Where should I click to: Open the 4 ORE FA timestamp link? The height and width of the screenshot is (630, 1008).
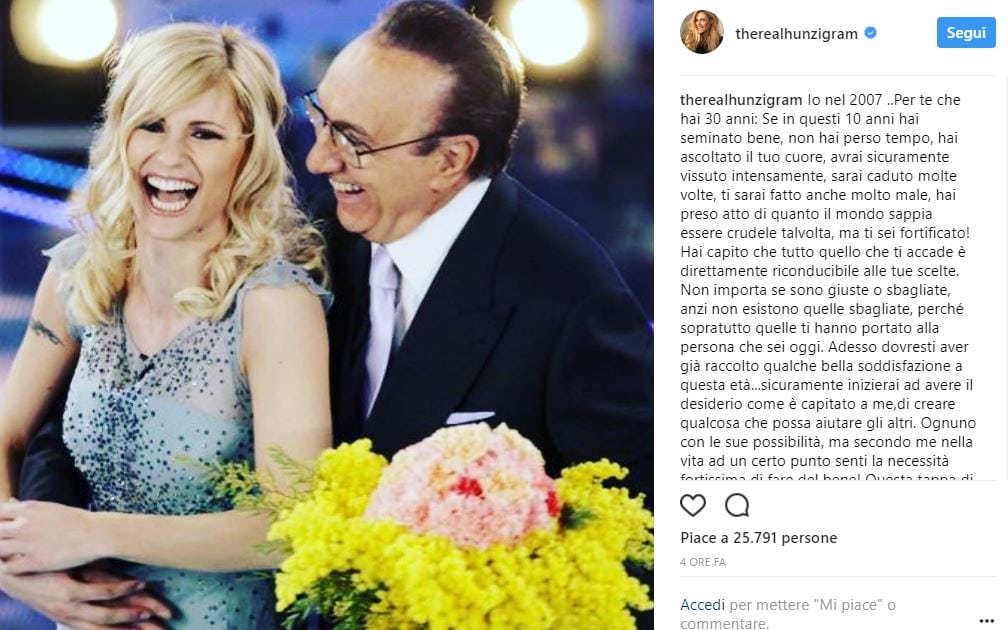coord(703,562)
